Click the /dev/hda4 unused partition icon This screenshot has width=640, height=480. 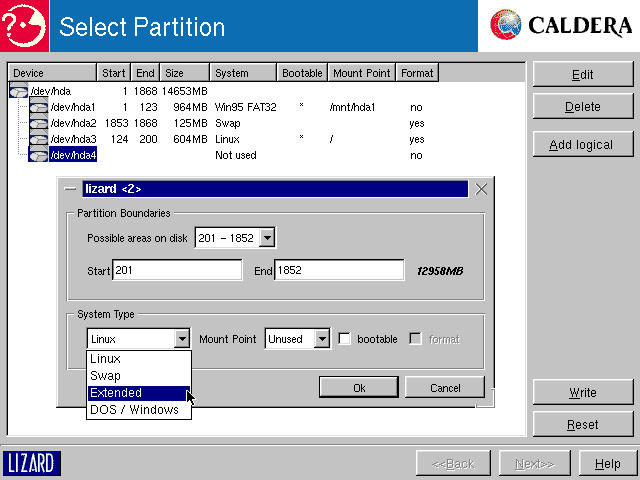38,155
